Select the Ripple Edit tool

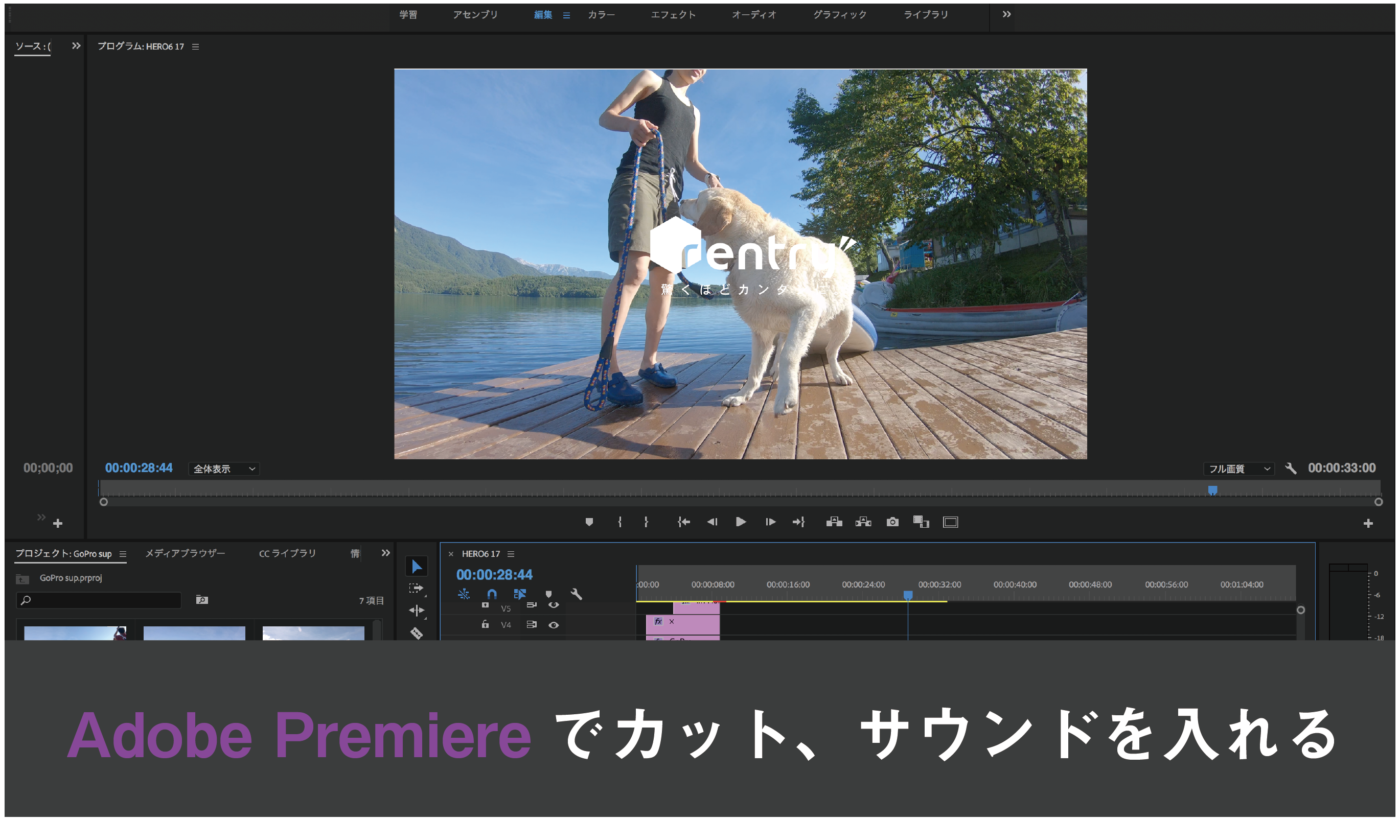(x=417, y=611)
